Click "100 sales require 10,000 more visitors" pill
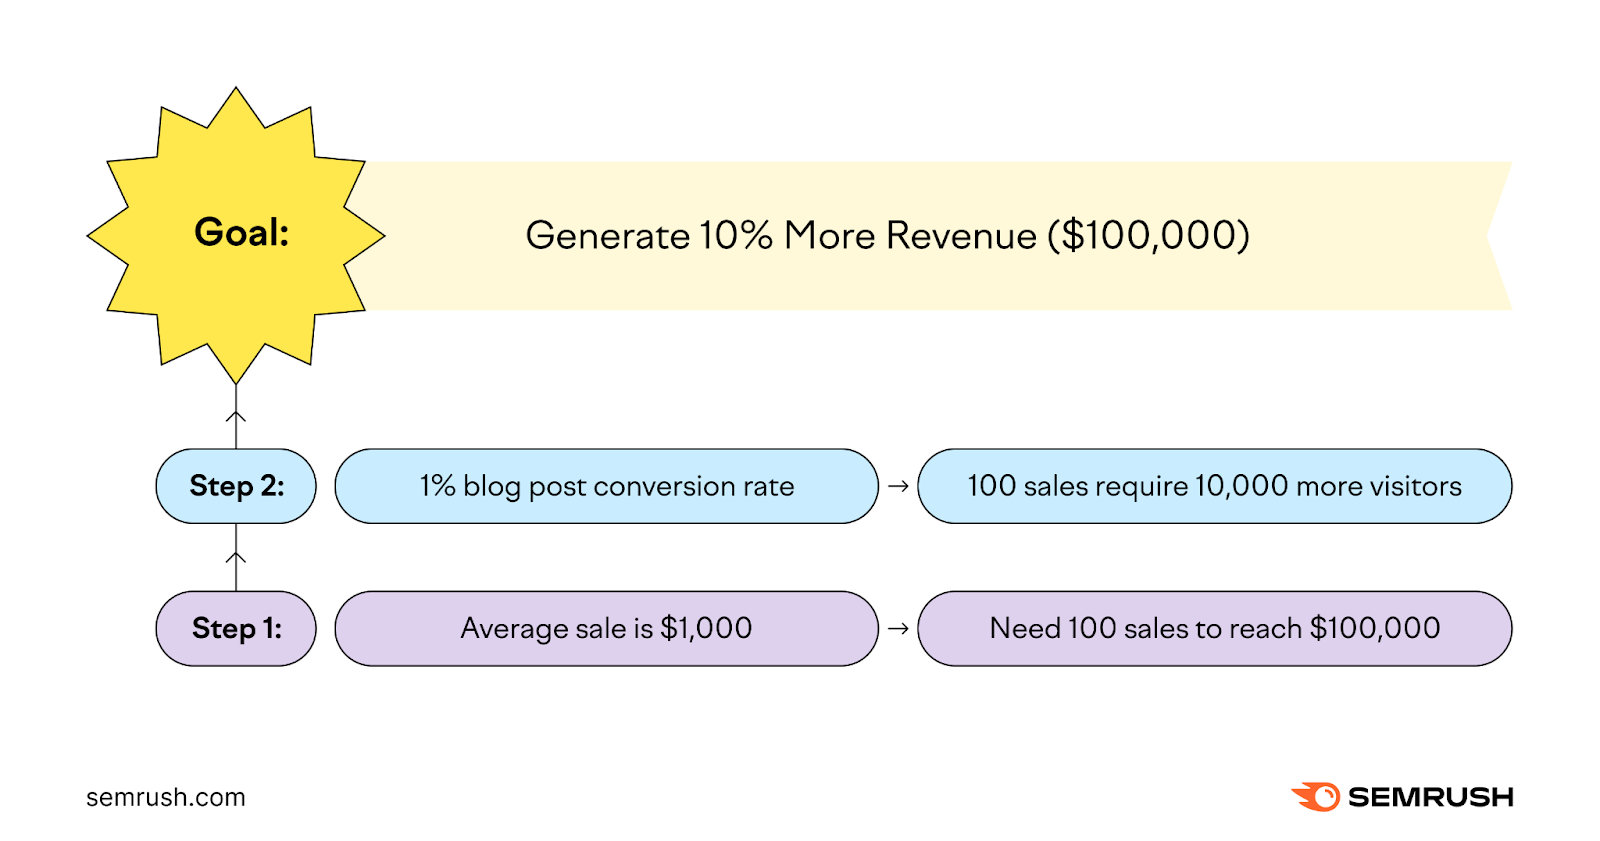This screenshot has height=841, width=1600. click(x=1214, y=486)
